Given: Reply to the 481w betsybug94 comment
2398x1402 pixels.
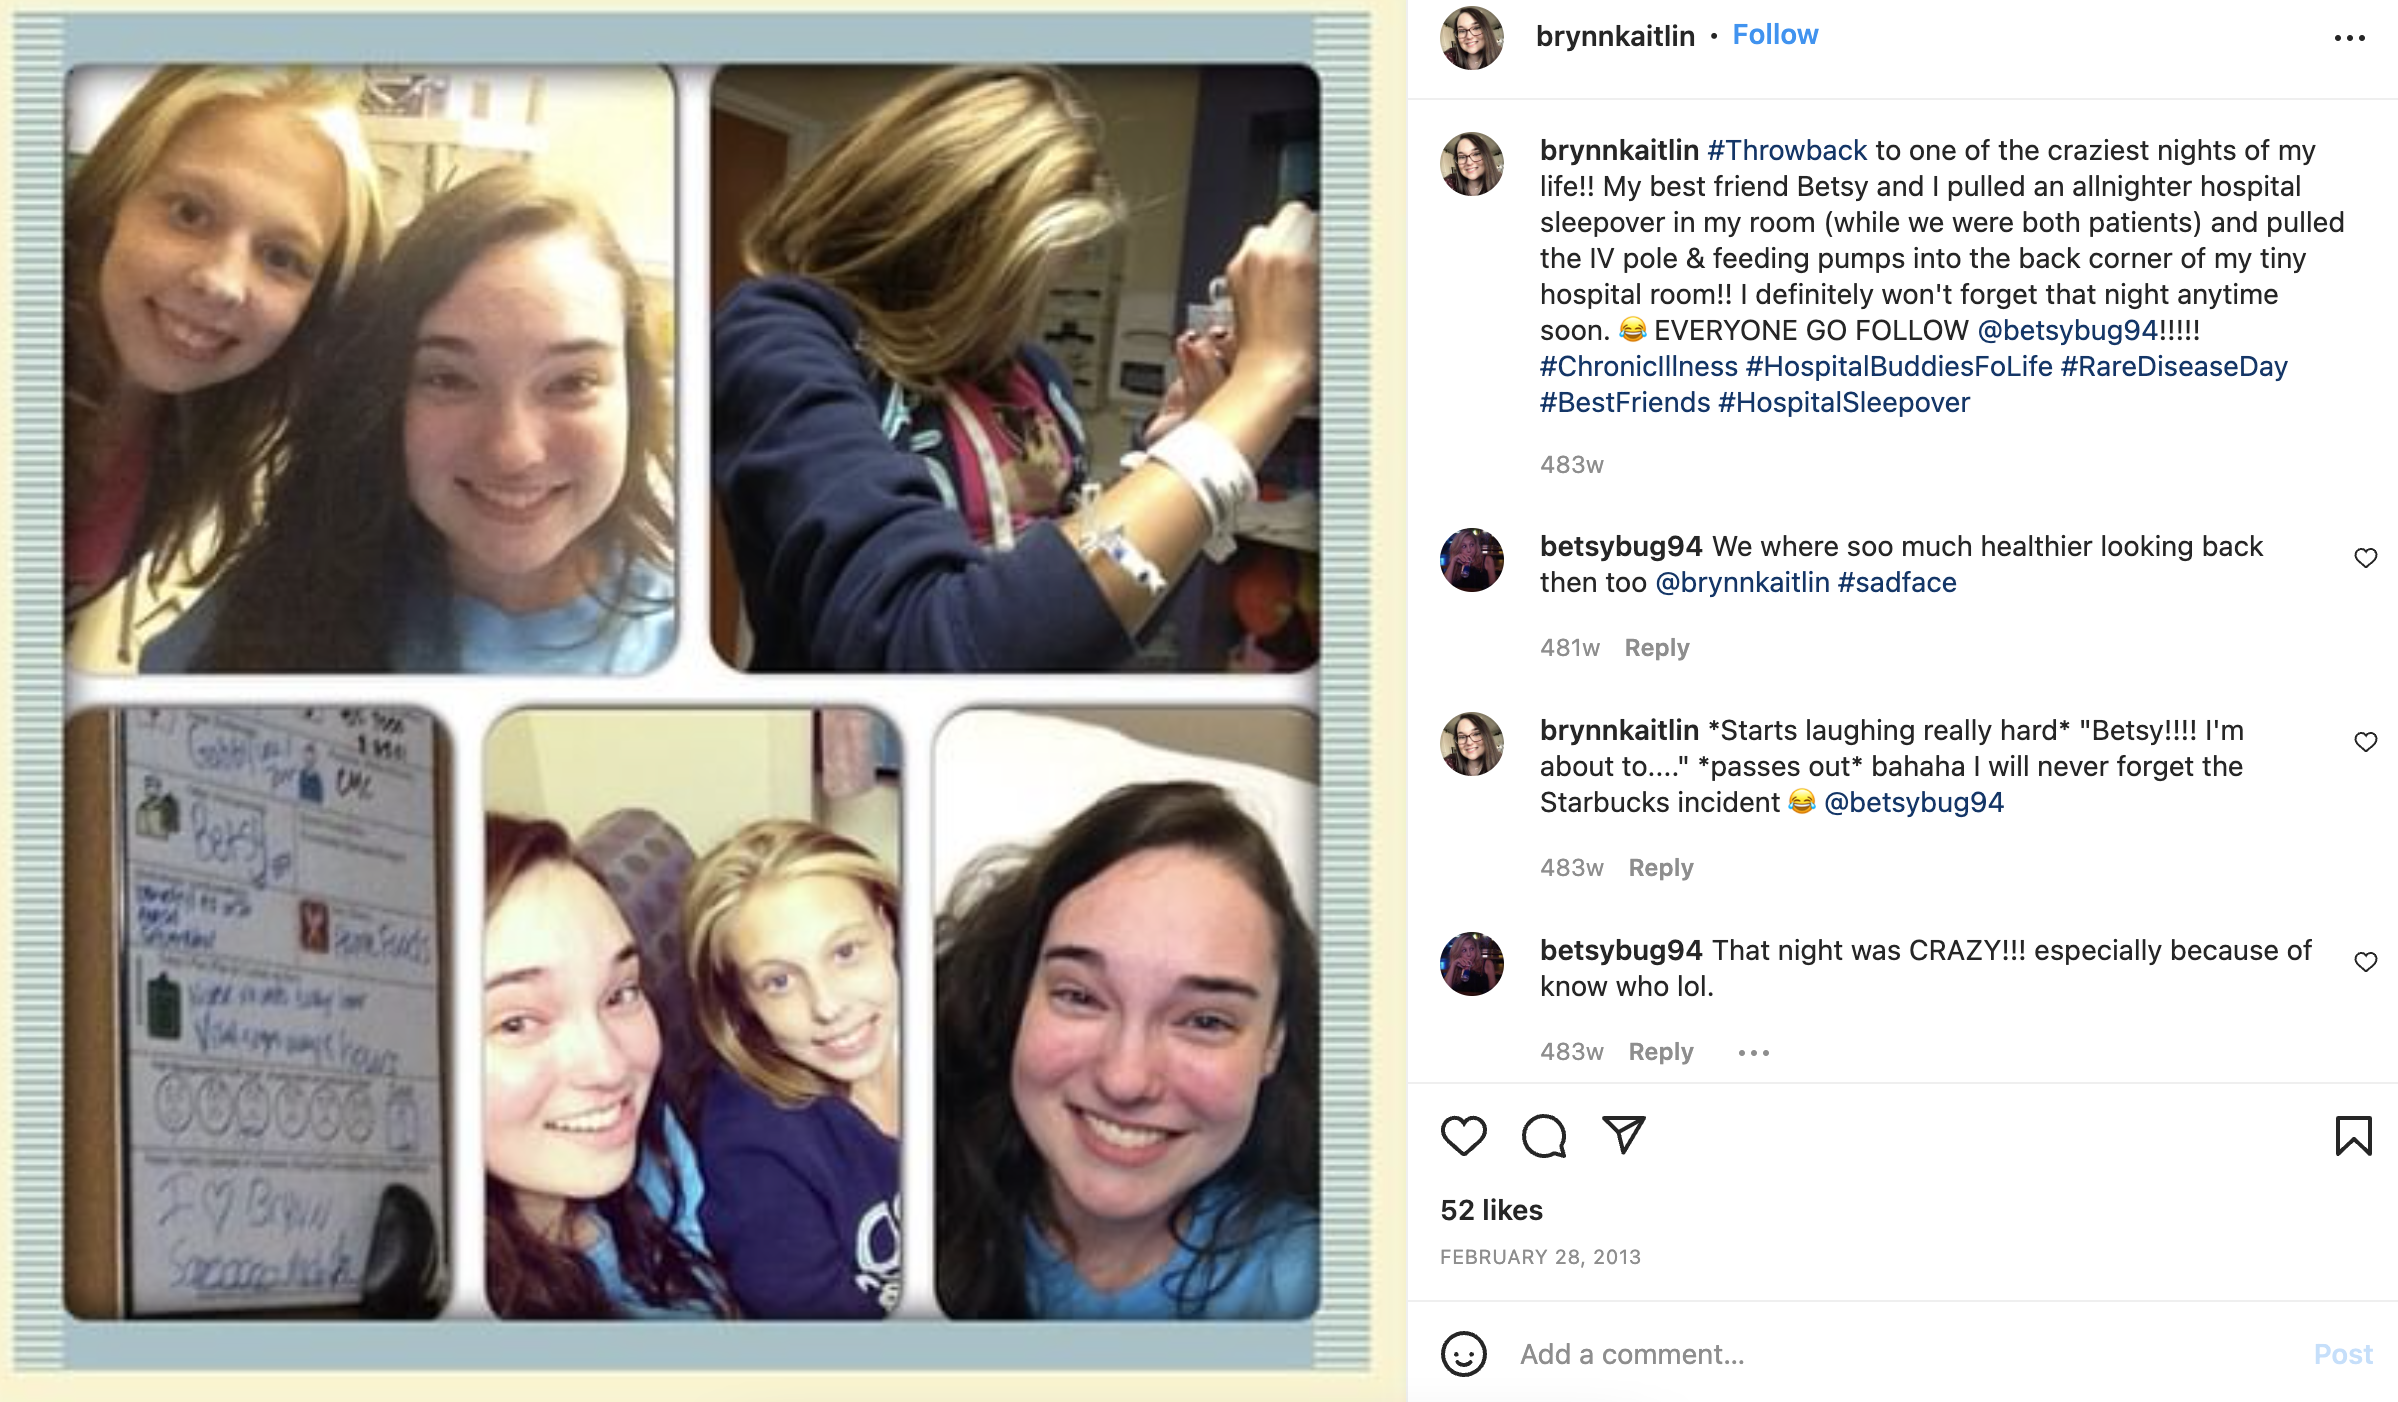Looking at the screenshot, I should coord(1656,648).
